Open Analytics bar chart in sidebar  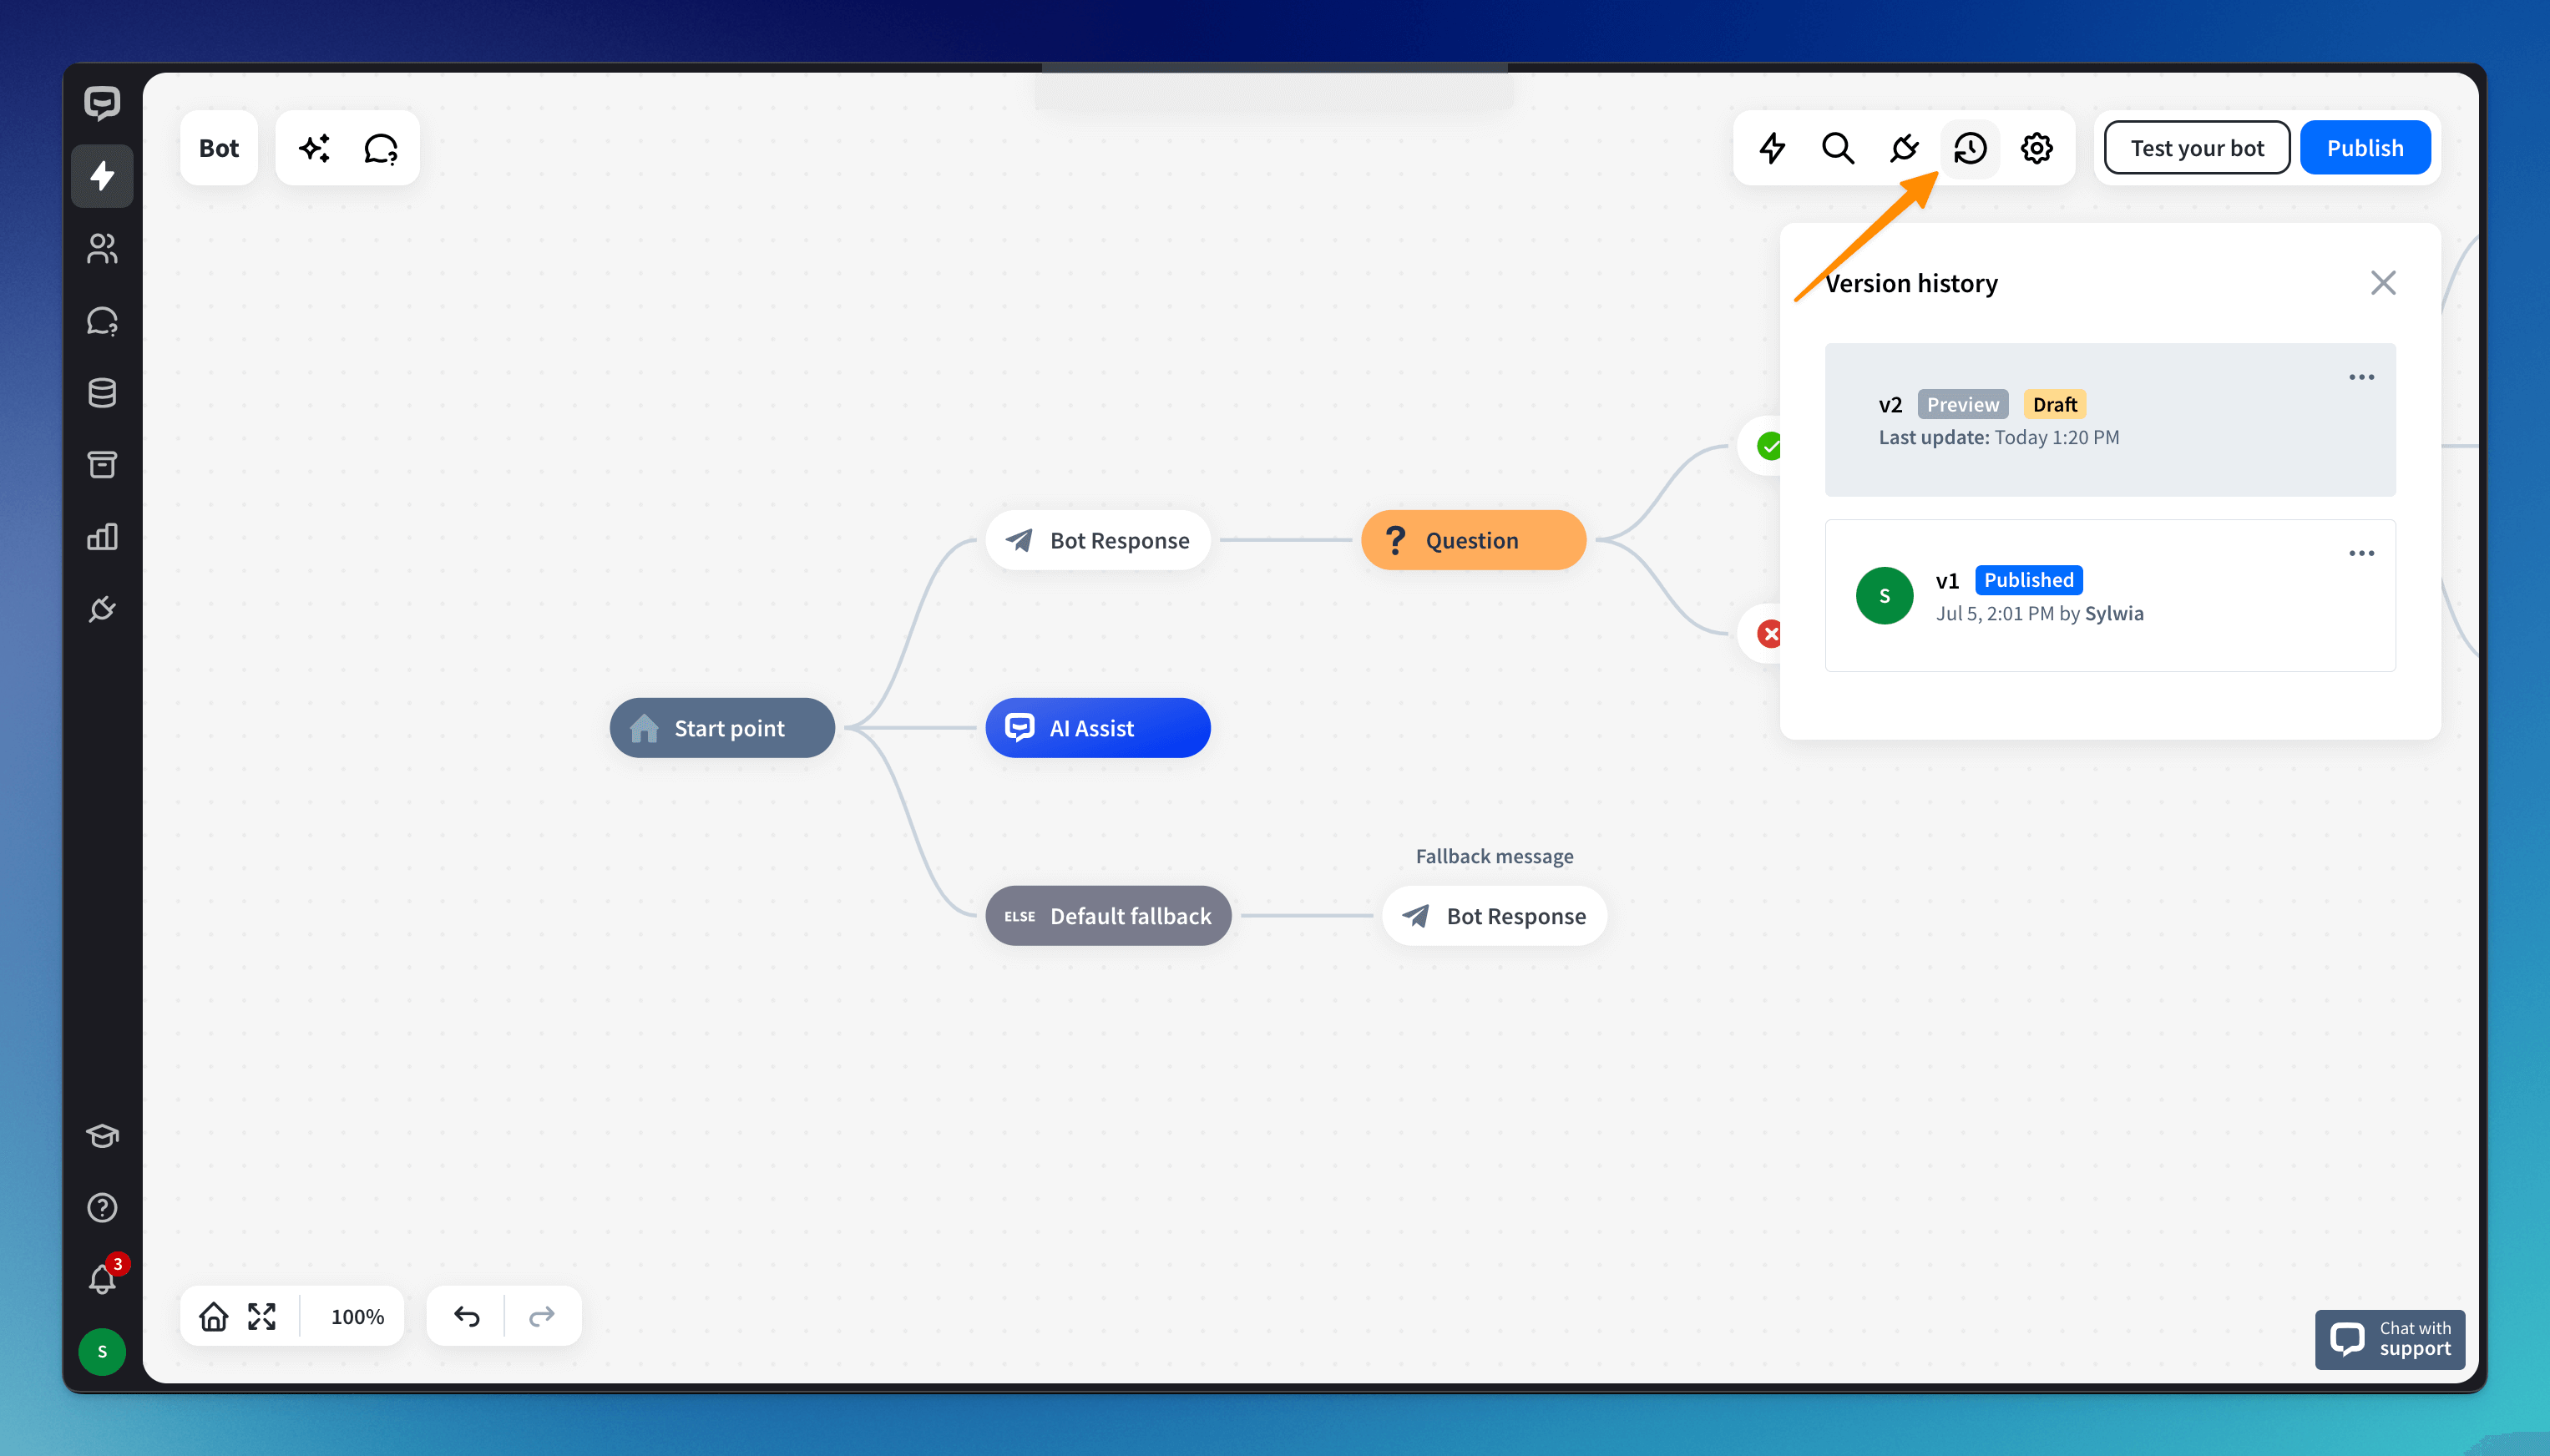(x=102, y=537)
